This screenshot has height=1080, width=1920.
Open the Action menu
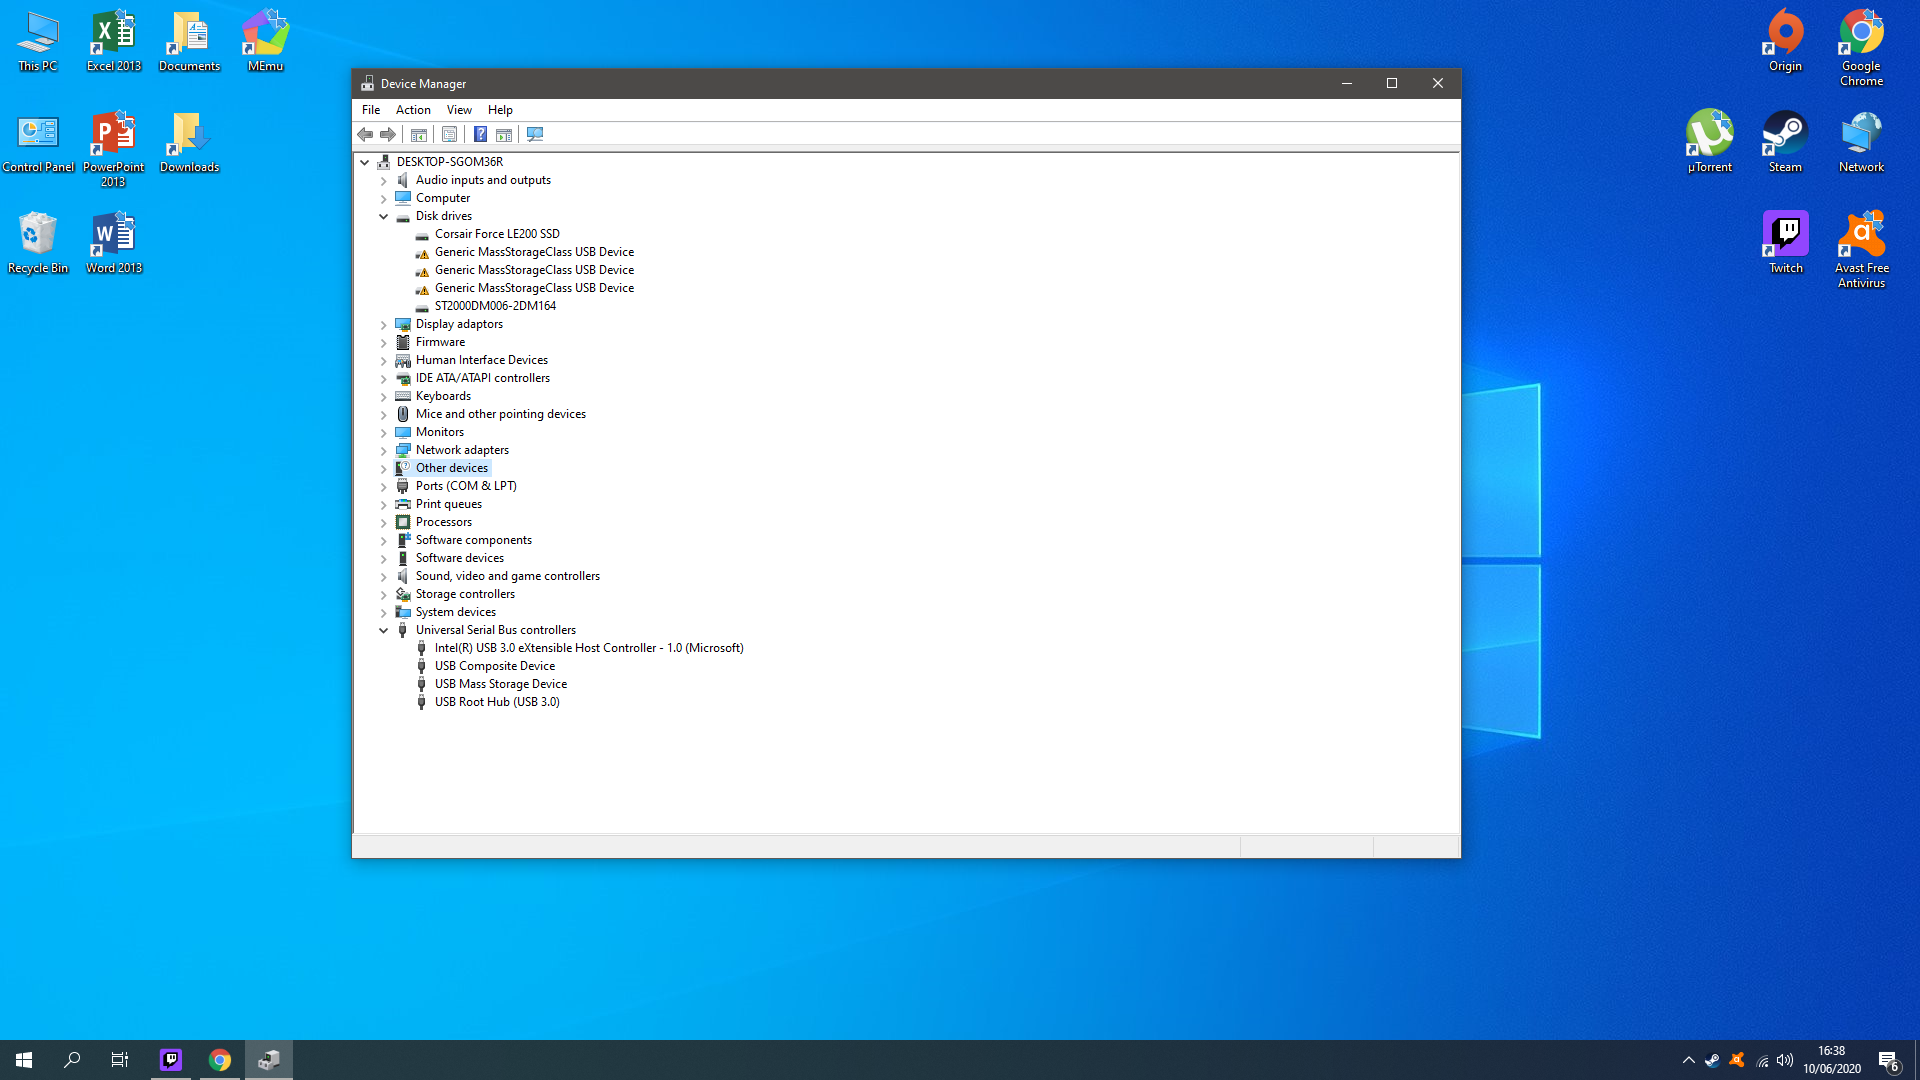(x=413, y=110)
